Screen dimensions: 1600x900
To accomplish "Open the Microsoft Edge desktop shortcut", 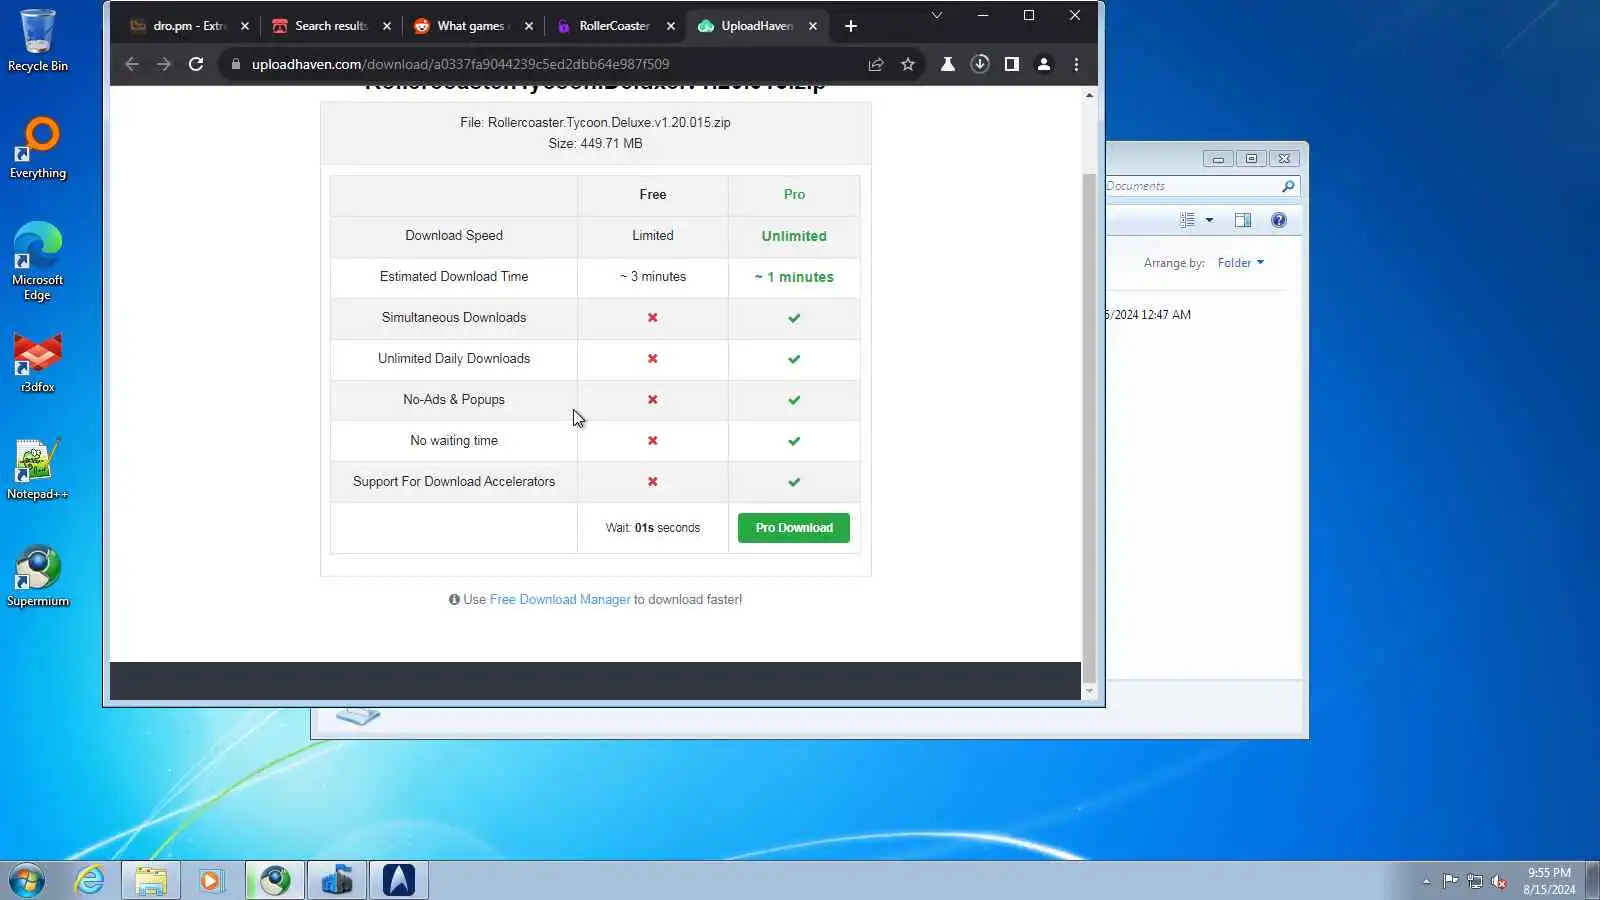I will click(x=38, y=261).
